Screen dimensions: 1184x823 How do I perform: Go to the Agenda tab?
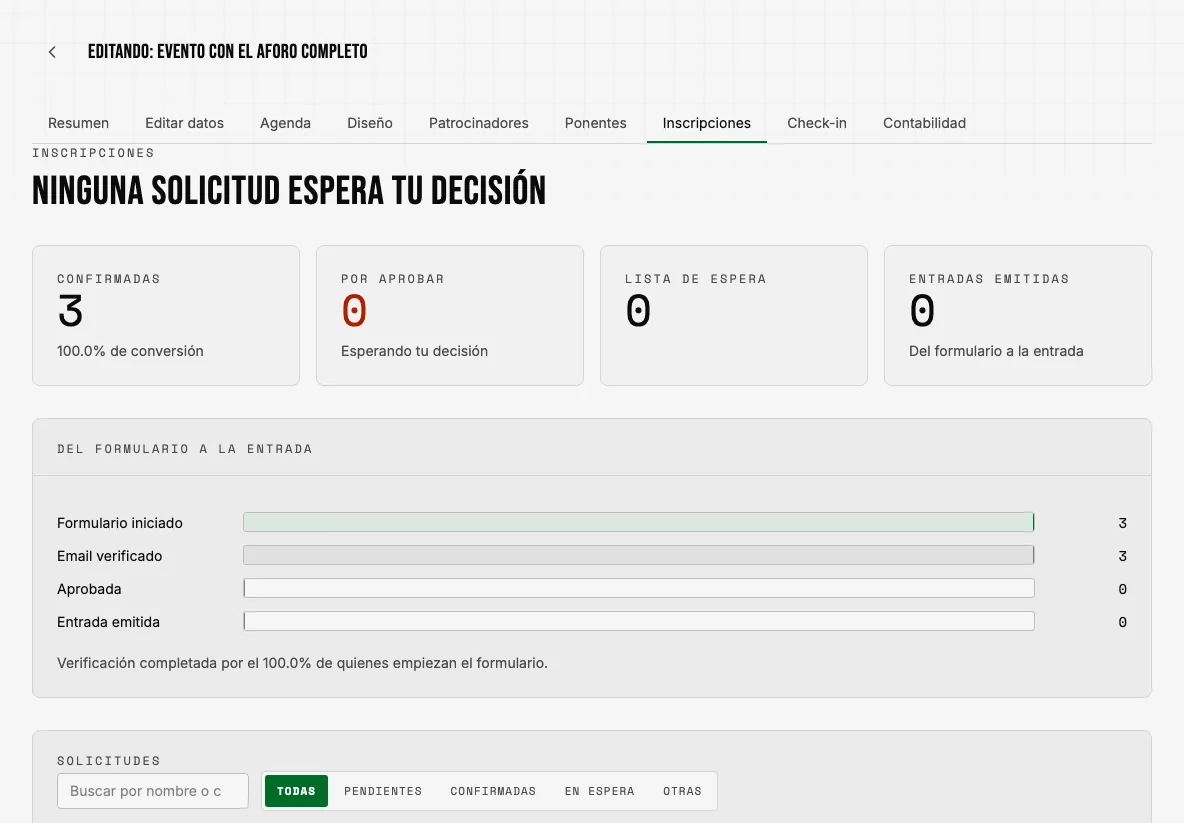point(285,123)
